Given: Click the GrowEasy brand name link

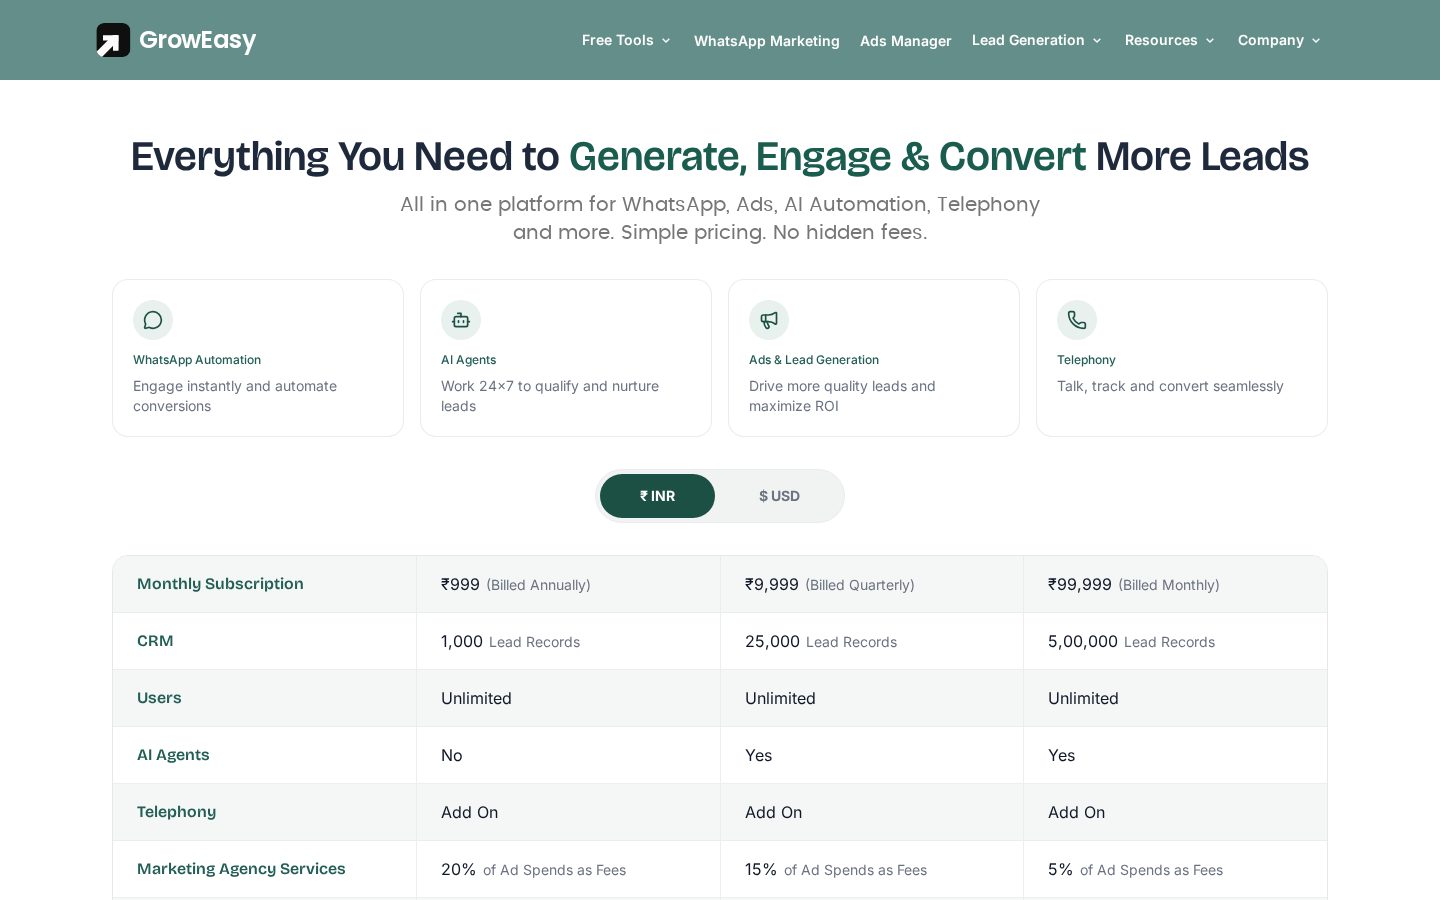Looking at the screenshot, I should 198,40.
